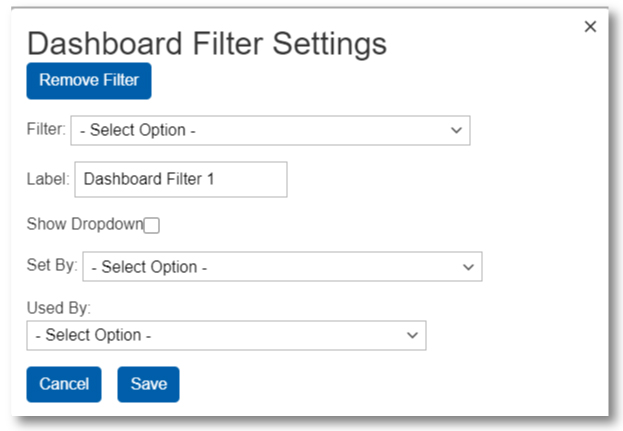The height and width of the screenshot is (431, 623).
Task: Click the "Label:" field label
Action: 47,180
